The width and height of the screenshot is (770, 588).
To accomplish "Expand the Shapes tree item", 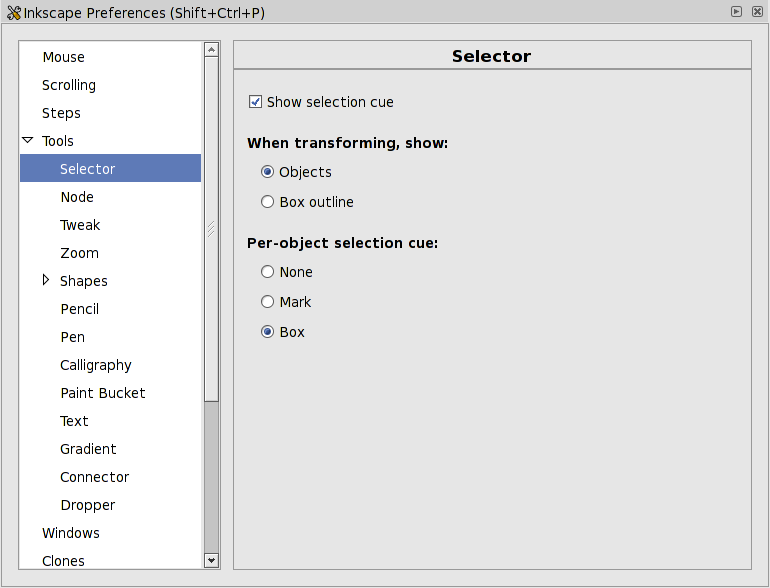I will [46, 281].
